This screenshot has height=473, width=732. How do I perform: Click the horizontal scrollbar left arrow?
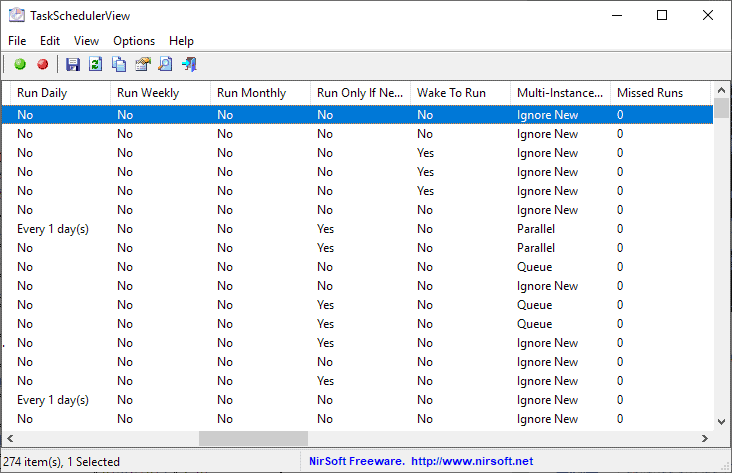pos(10,438)
